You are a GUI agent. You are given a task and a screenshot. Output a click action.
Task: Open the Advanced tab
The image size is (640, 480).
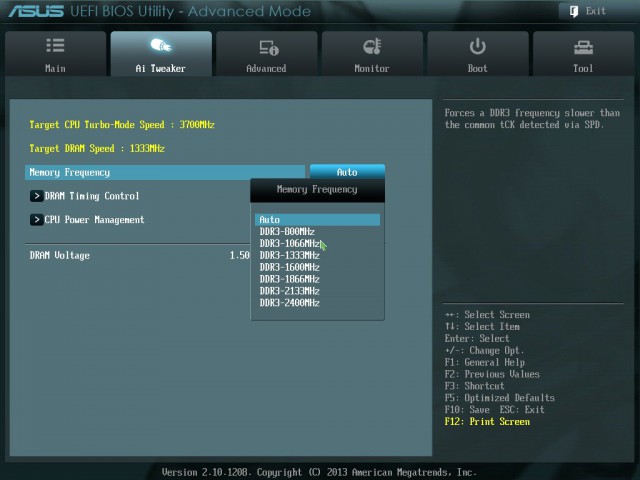click(267, 53)
